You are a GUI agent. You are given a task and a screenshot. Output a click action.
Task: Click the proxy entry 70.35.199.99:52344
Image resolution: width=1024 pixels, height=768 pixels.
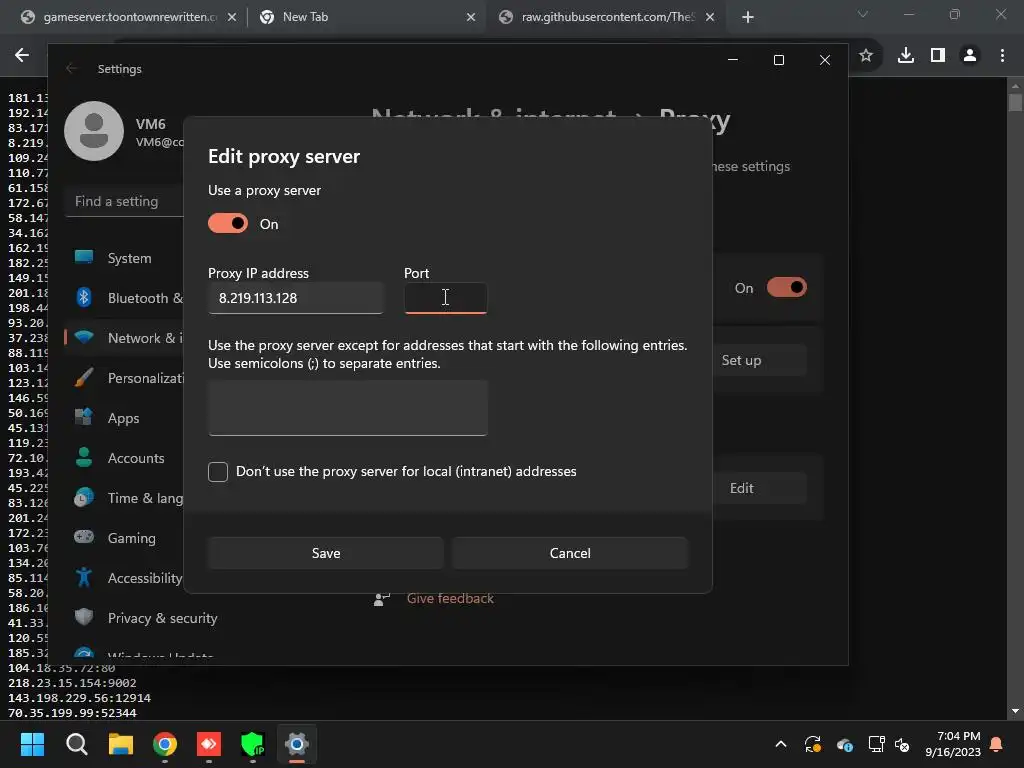pos(72,713)
